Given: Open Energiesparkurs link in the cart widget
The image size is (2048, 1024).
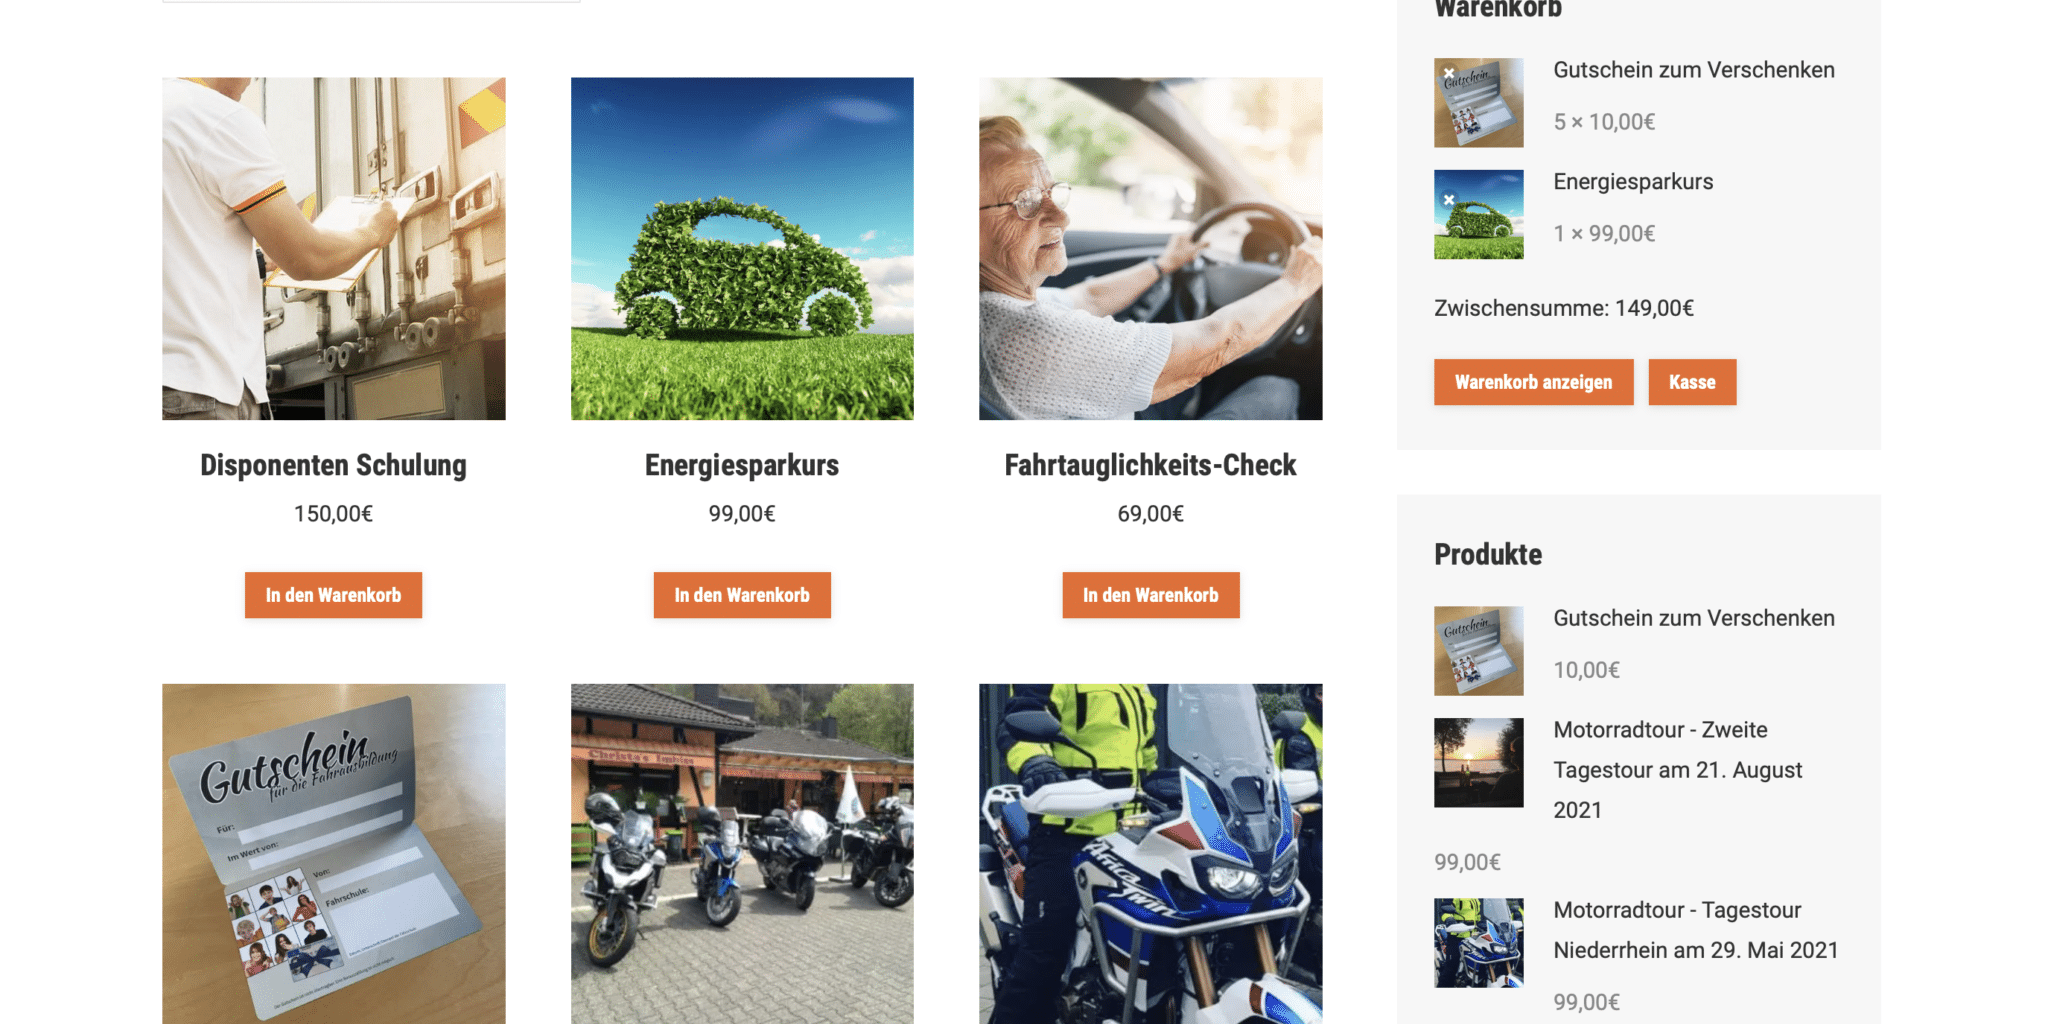Looking at the screenshot, I should click(x=1633, y=182).
